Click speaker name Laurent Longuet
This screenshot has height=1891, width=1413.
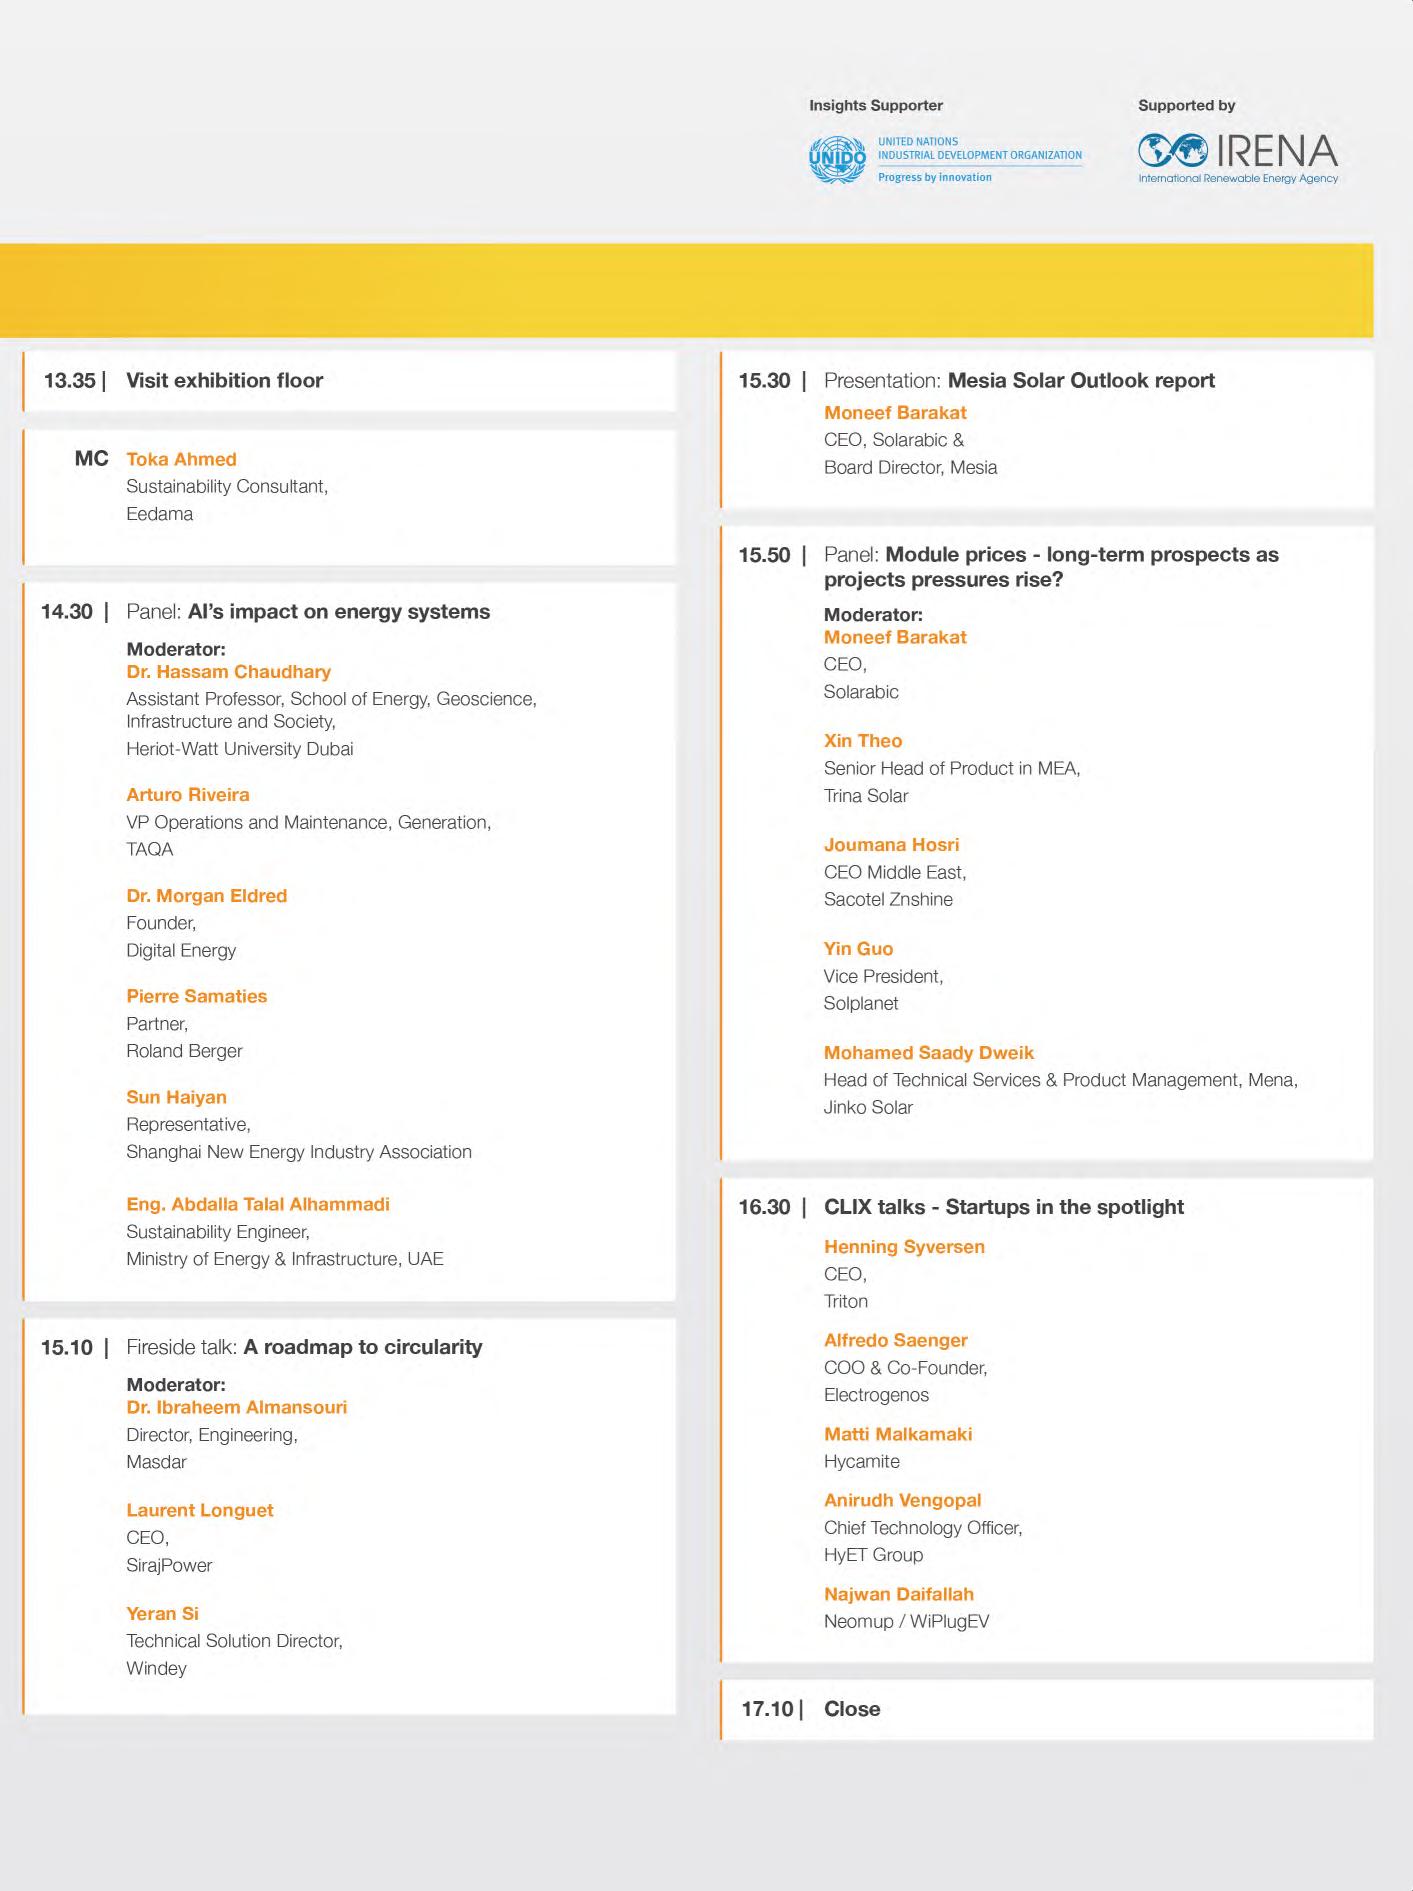200,1510
